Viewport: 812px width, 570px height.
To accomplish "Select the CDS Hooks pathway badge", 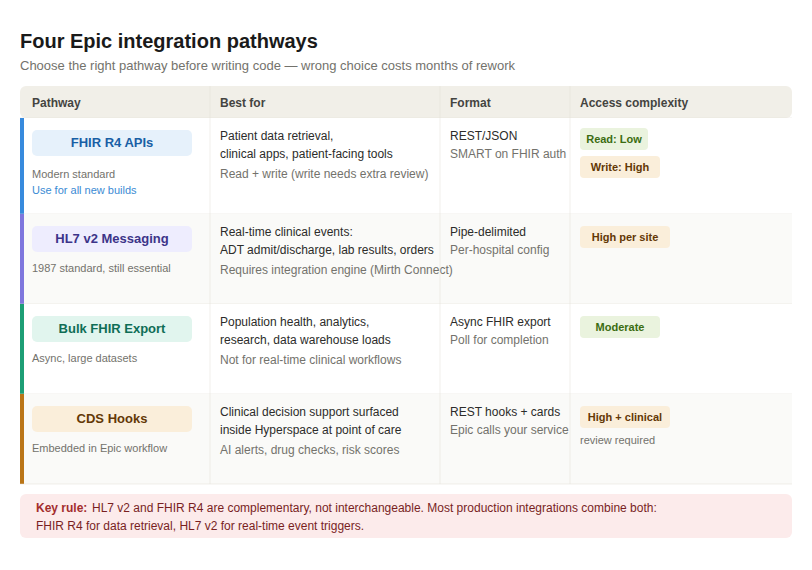I will pos(112,419).
